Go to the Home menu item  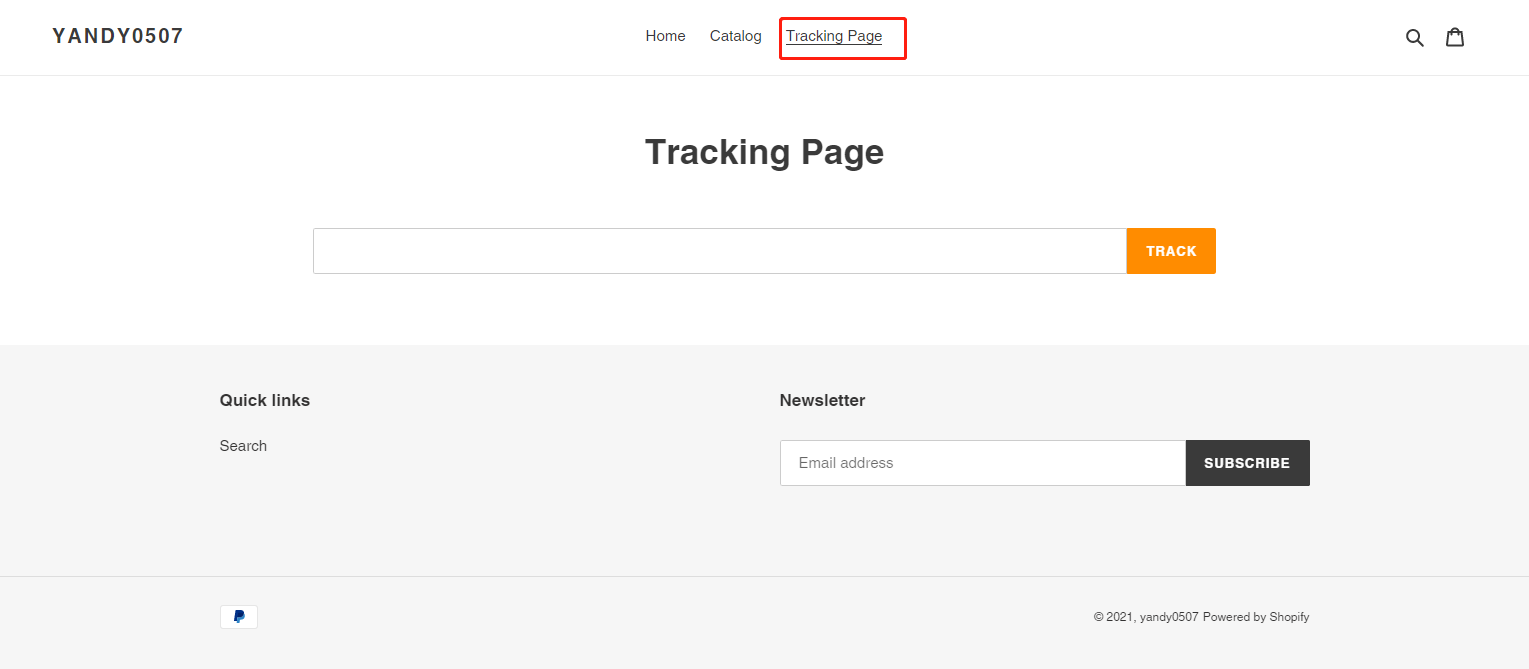(665, 36)
